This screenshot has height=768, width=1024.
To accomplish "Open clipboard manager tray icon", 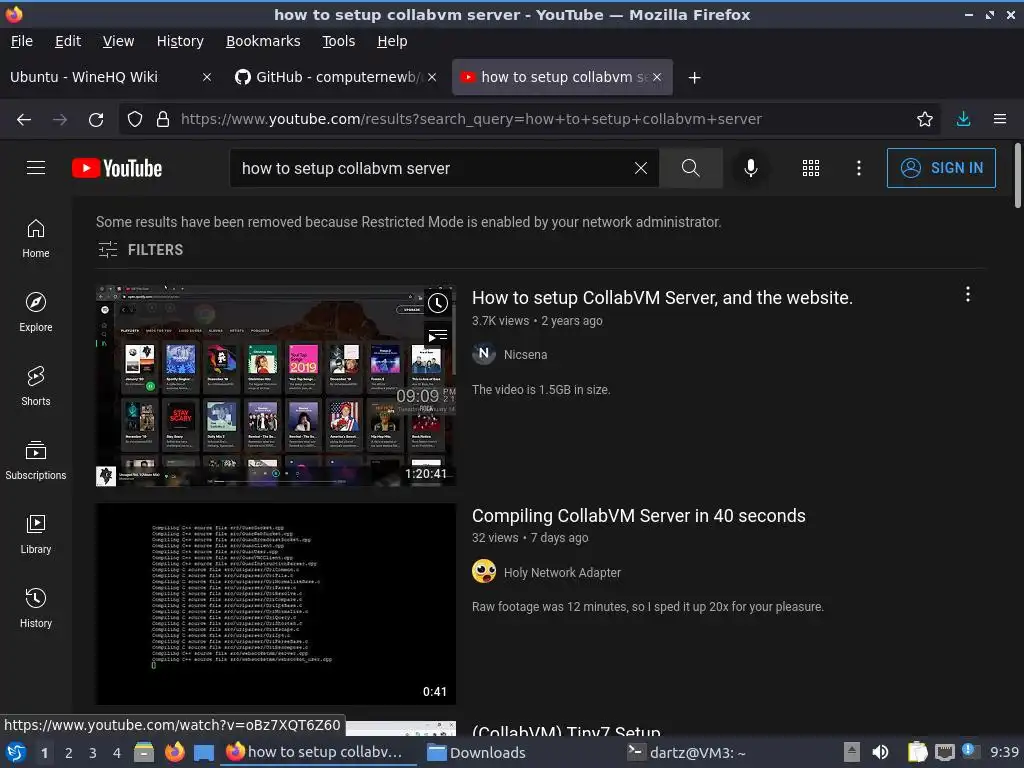I will coord(918,752).
